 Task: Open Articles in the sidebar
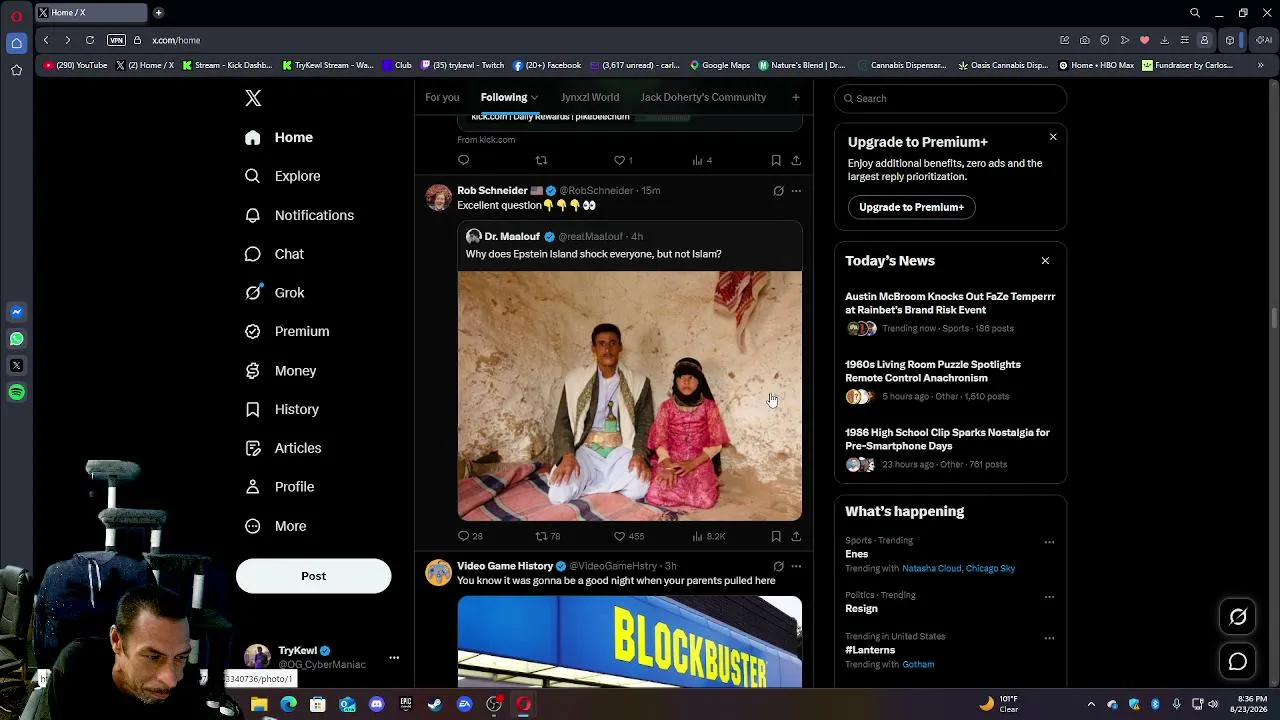284,448
